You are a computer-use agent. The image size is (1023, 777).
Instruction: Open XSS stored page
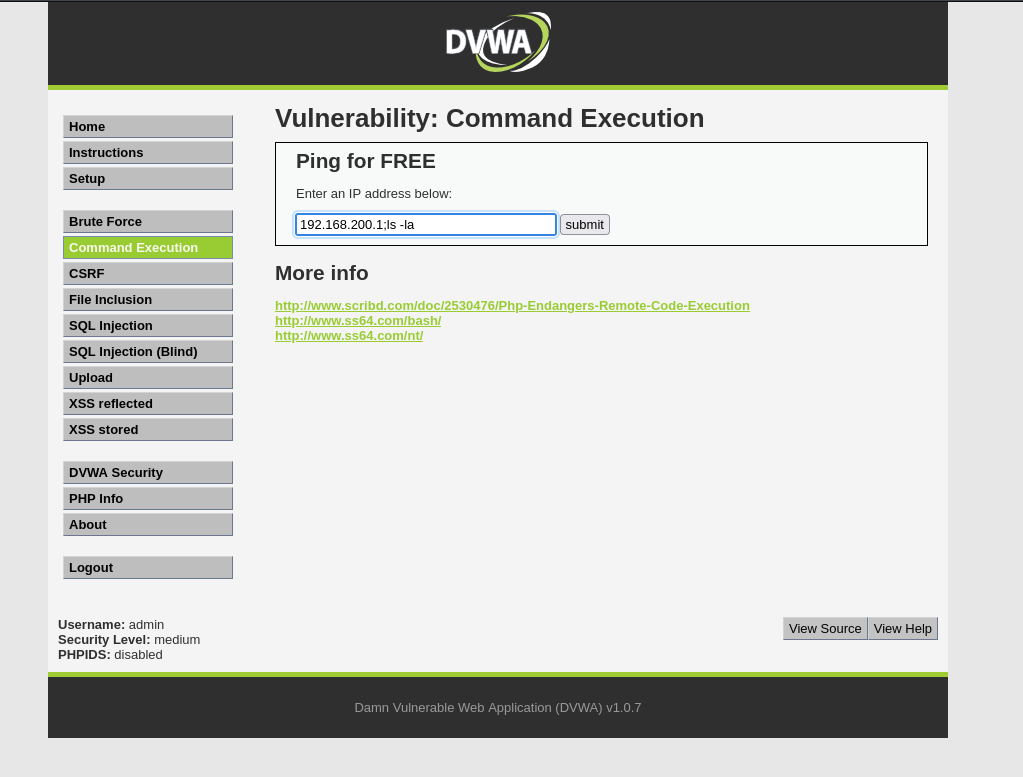point(148,430)
